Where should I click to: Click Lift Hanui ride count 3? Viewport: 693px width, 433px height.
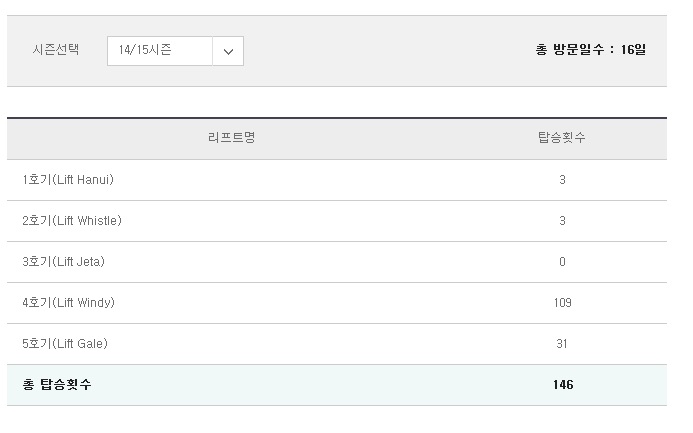point(562,180)
